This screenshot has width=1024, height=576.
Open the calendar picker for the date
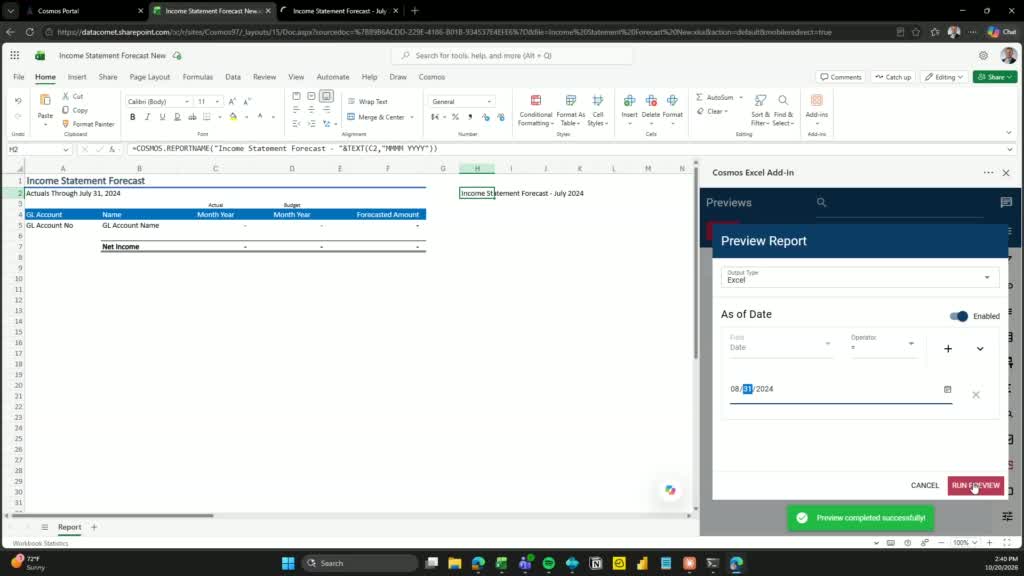click(948, 389)
